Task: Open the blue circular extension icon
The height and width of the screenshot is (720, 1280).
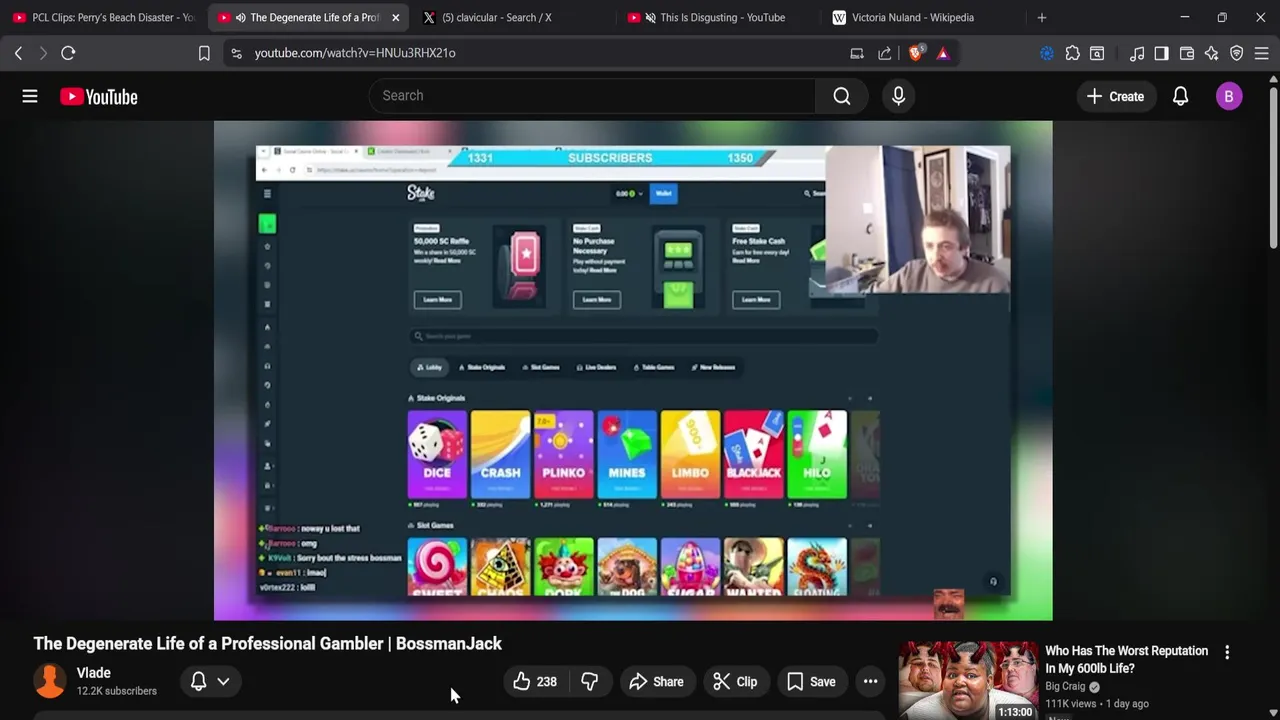Action: (1047, 53)
